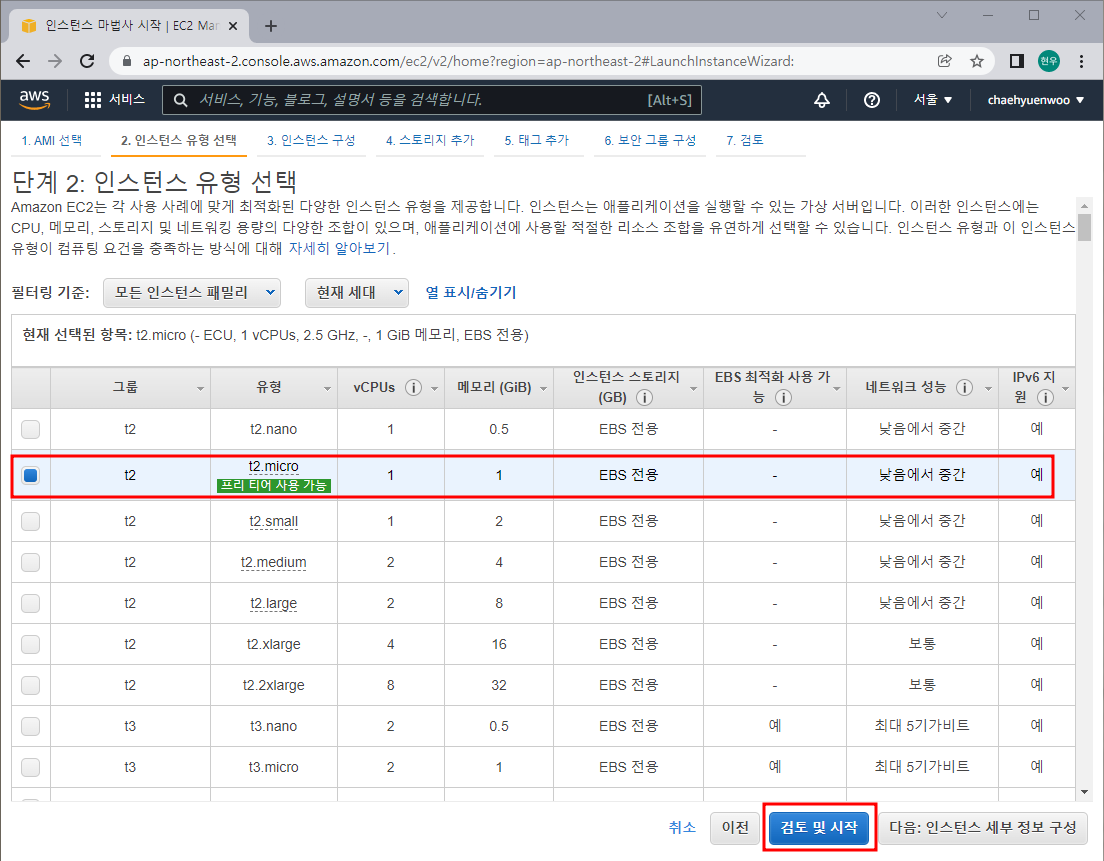Sort by the vCPUs column arrow
The width and height of the screenshot is (1104, 861).
pos(434,389)
